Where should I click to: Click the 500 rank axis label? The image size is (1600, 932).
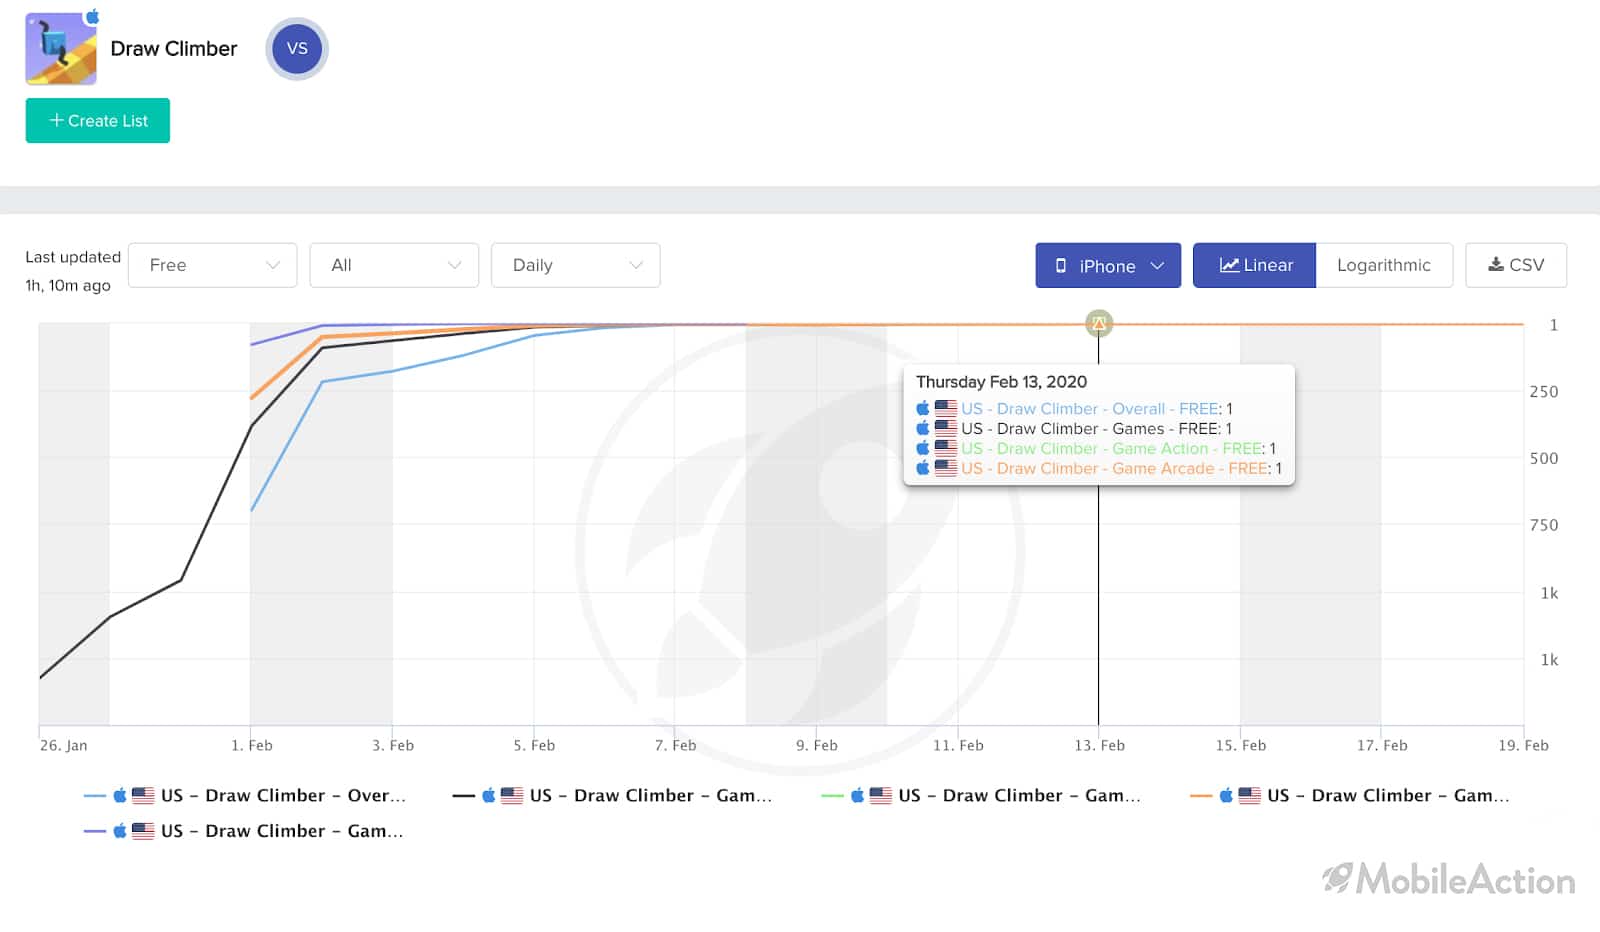tap(1544, 459)
